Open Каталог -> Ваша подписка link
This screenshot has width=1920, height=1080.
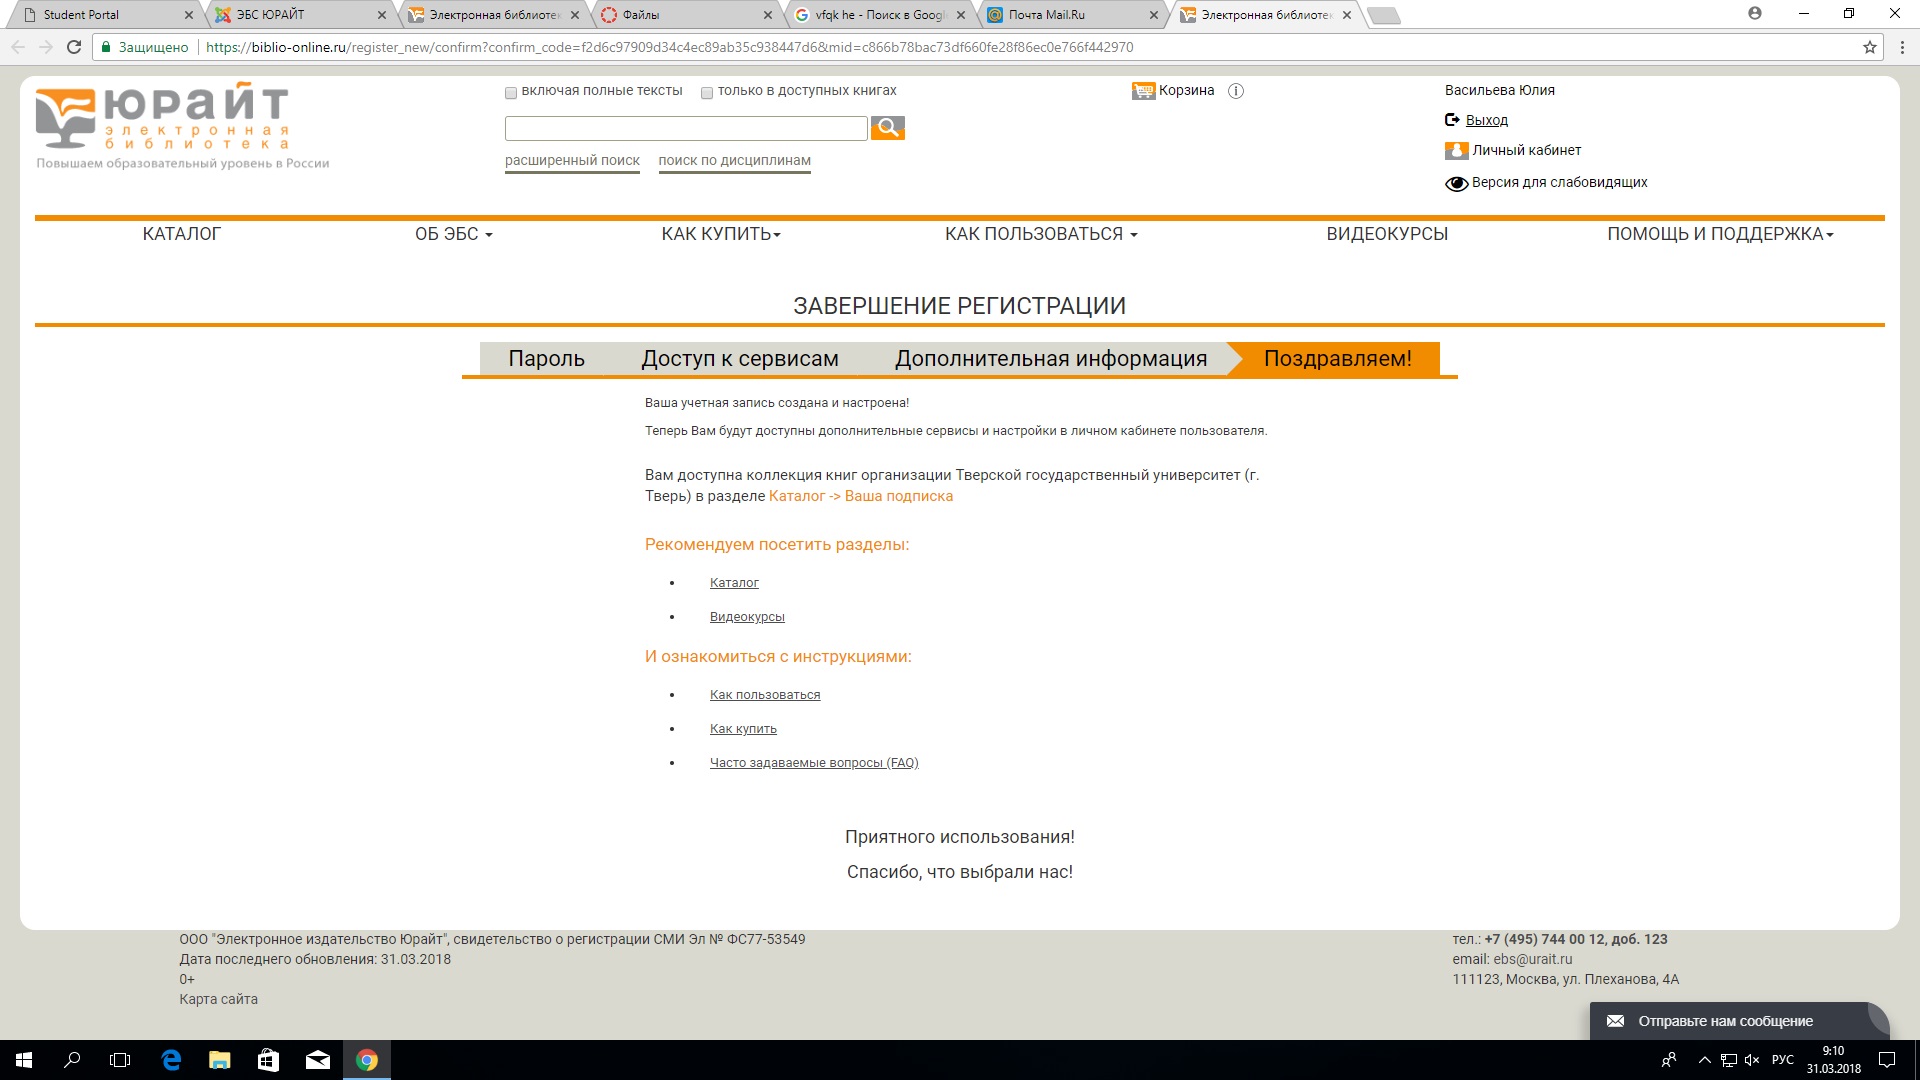click(x=860, y=496)
